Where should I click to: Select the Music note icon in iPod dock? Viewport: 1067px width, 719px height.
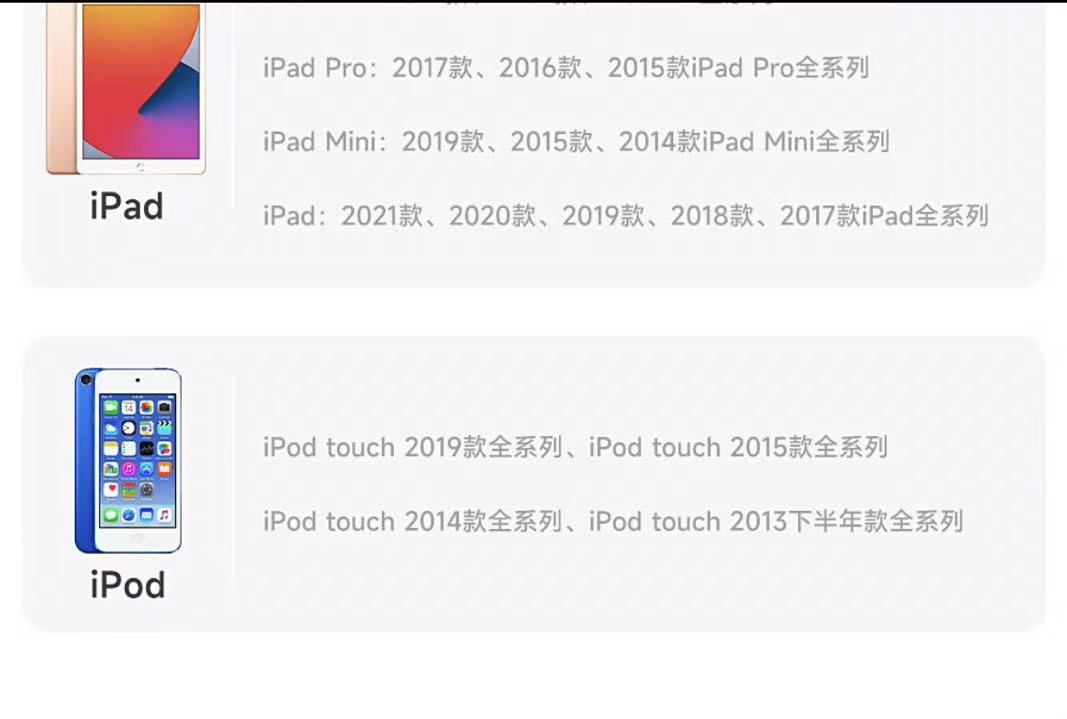(165, 515)
